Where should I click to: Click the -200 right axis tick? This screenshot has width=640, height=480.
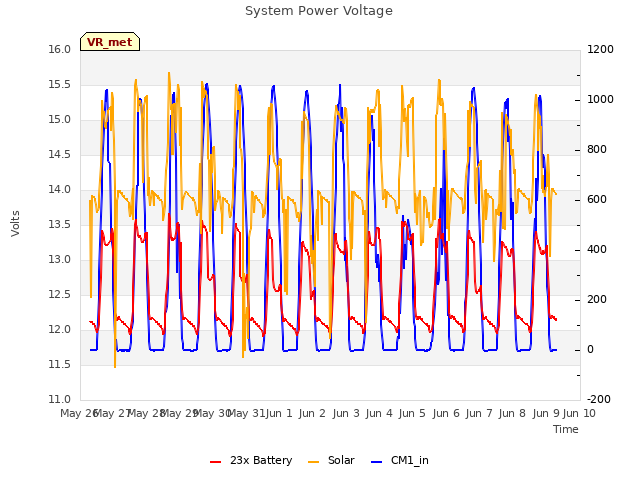[599, 399]
